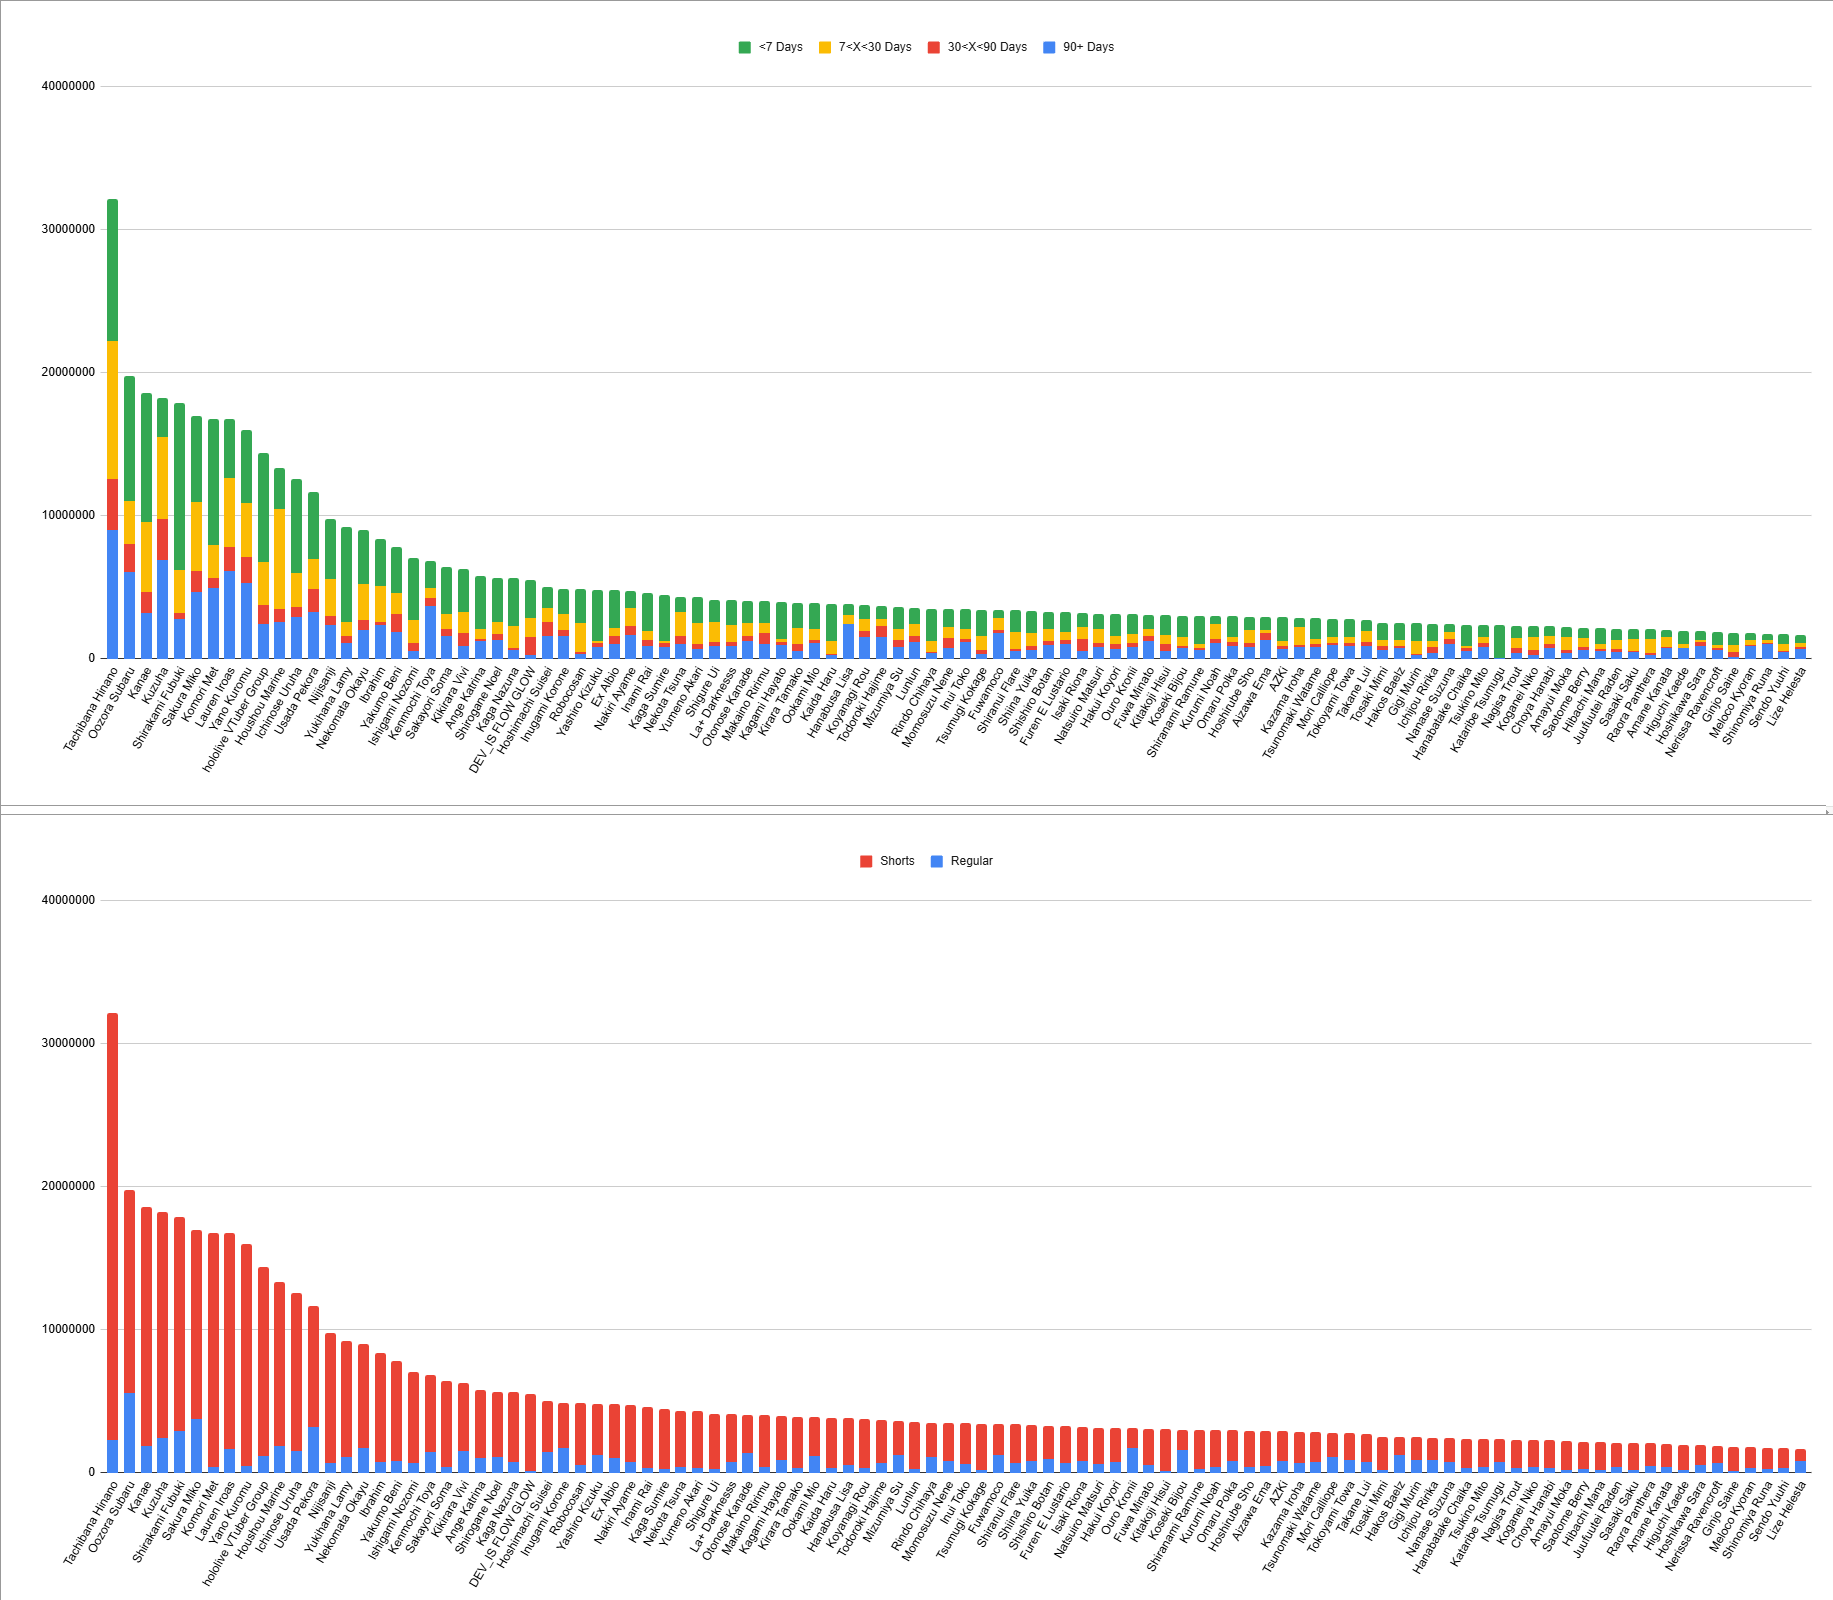The width and height of the screenshot is (1833, 1600).
Task: Click "Shirakami Fubuki" axis name in the days chart
Action: coord(159,707)
